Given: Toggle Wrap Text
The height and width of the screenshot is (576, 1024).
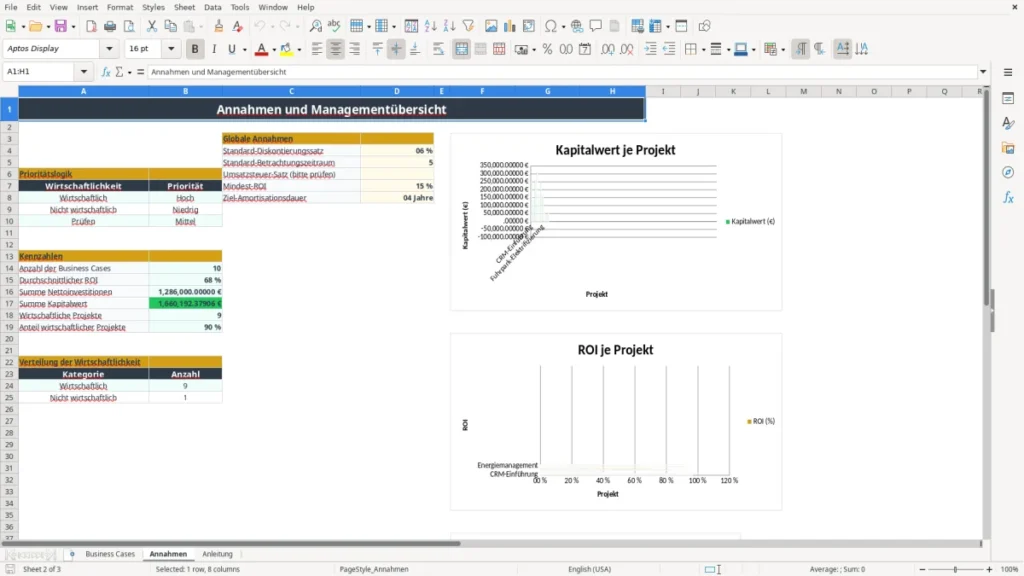Looking at the screenshot, I should pos(438,49).
